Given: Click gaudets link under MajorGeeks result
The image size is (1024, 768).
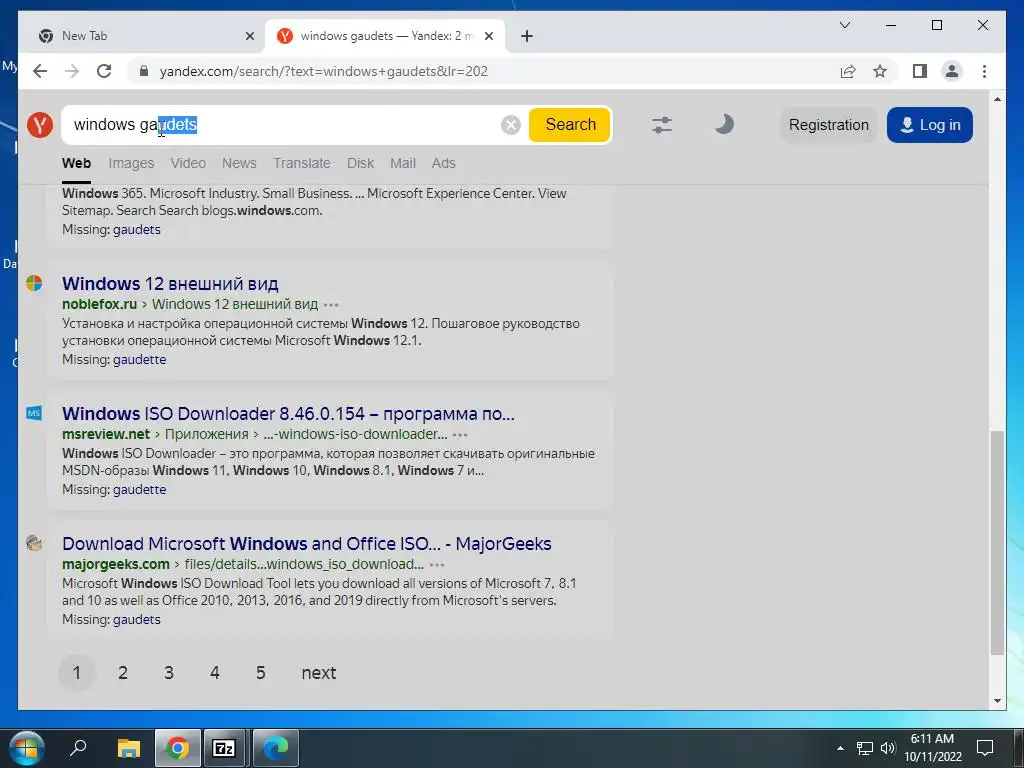Looking at the screenshot, I should tap(136, 620).
